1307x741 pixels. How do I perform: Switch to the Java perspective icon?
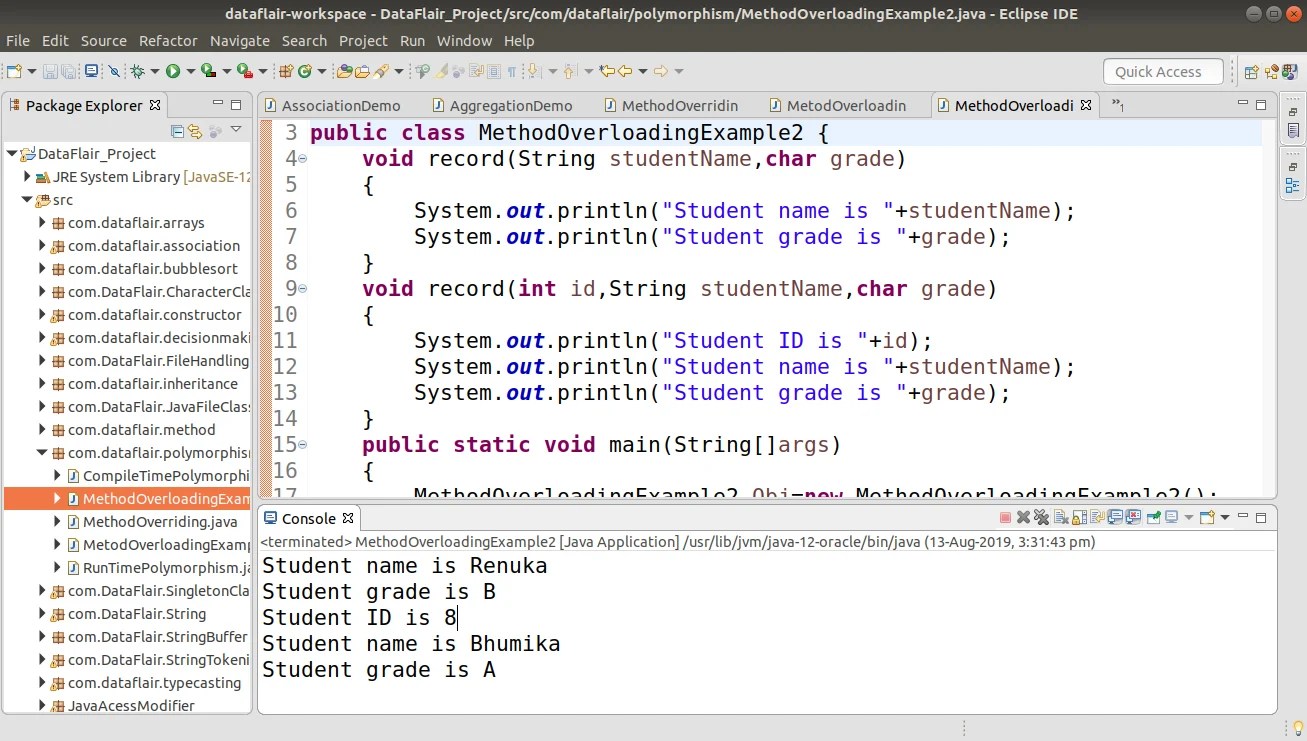pyautogui.click(x=1291, y=71)
